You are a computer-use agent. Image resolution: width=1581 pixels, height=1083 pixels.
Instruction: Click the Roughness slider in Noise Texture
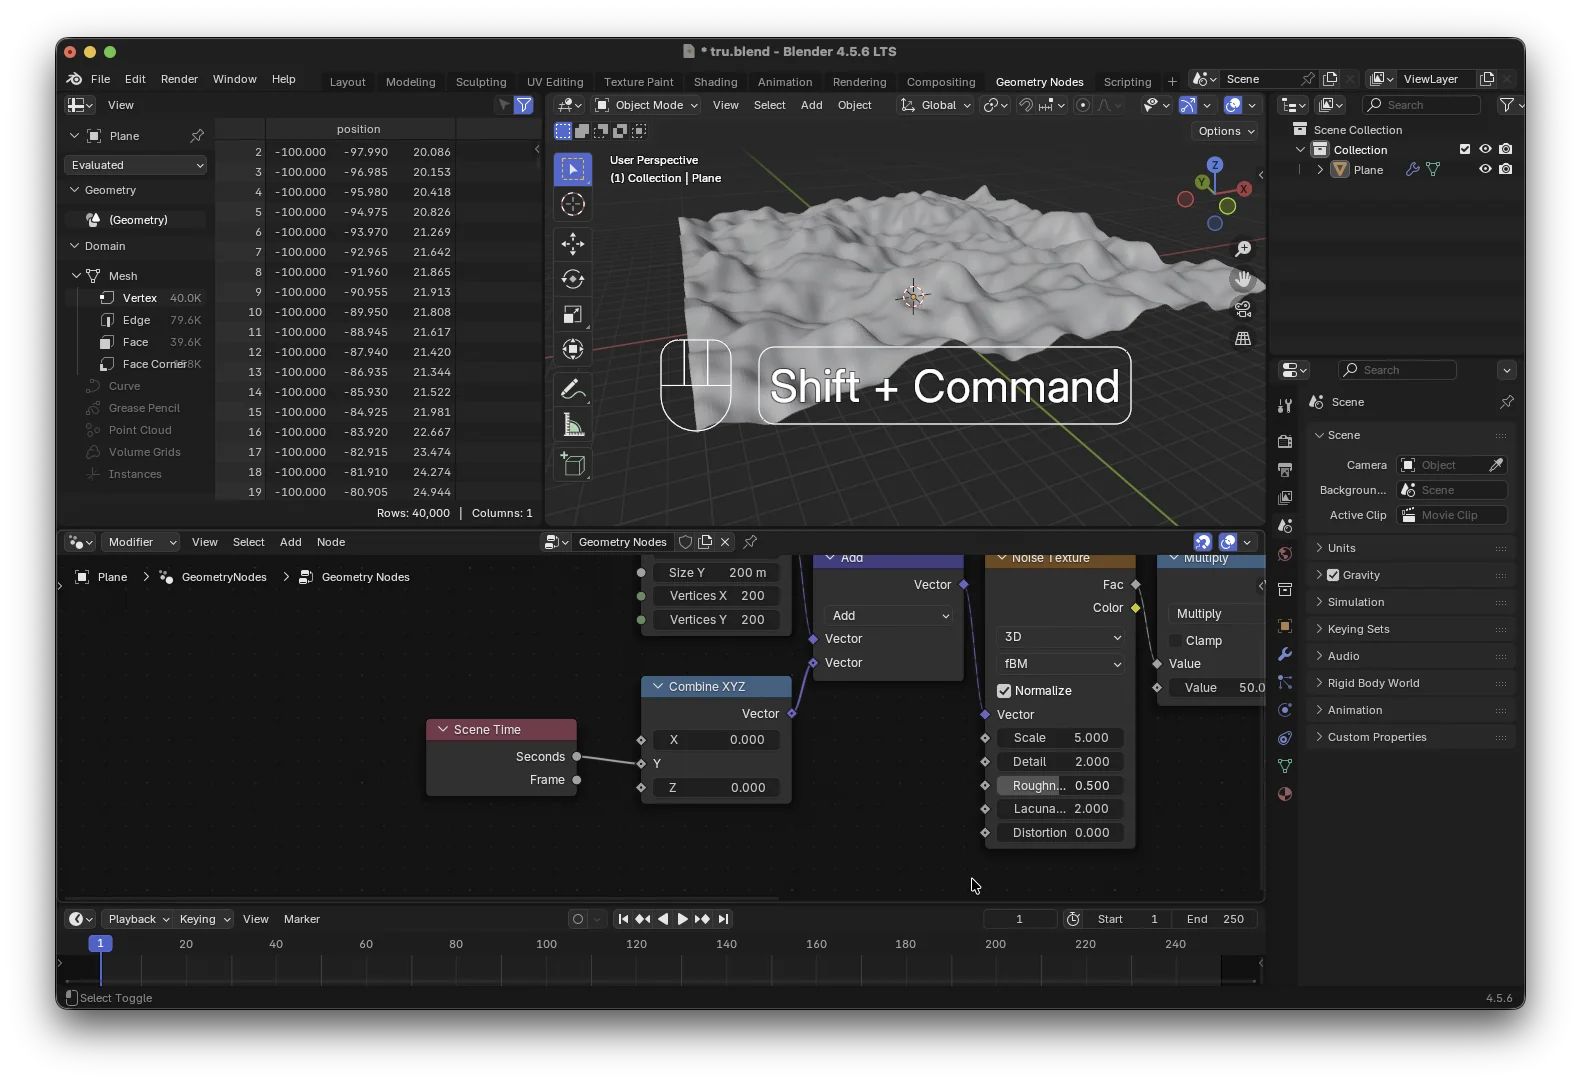[x=1060, y=786]
